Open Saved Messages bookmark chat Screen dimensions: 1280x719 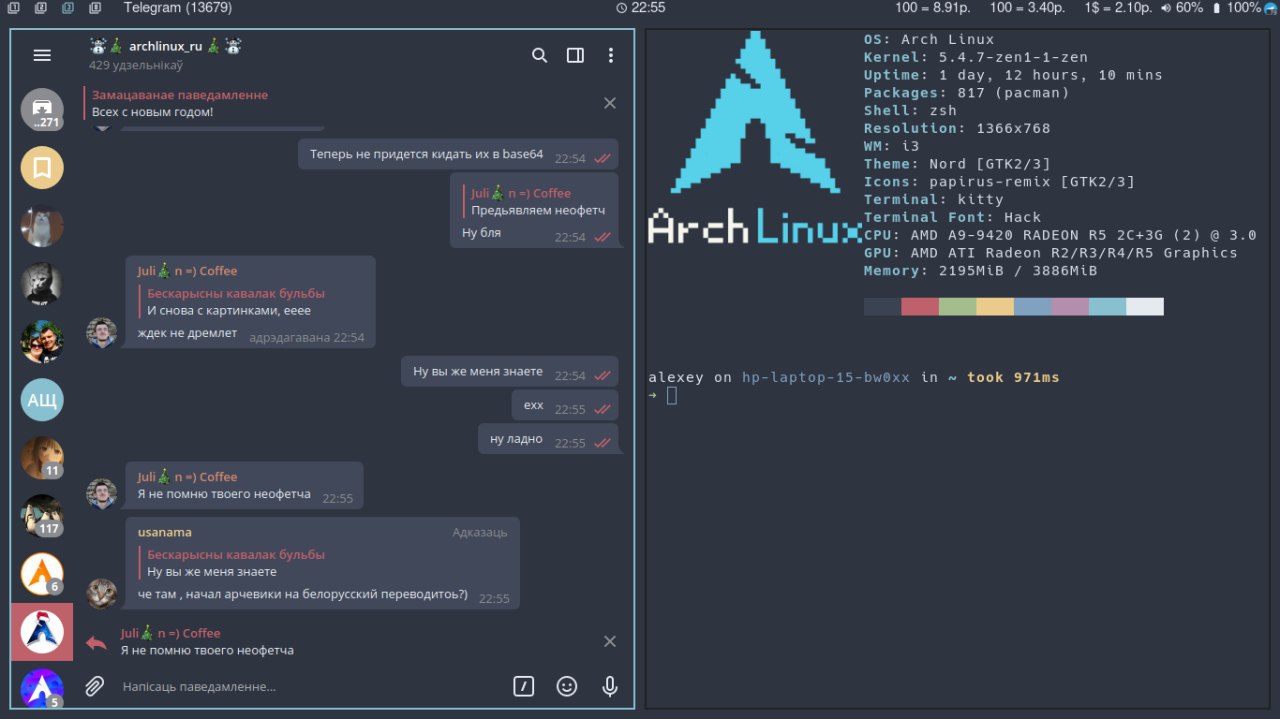[x=42, y=168]
